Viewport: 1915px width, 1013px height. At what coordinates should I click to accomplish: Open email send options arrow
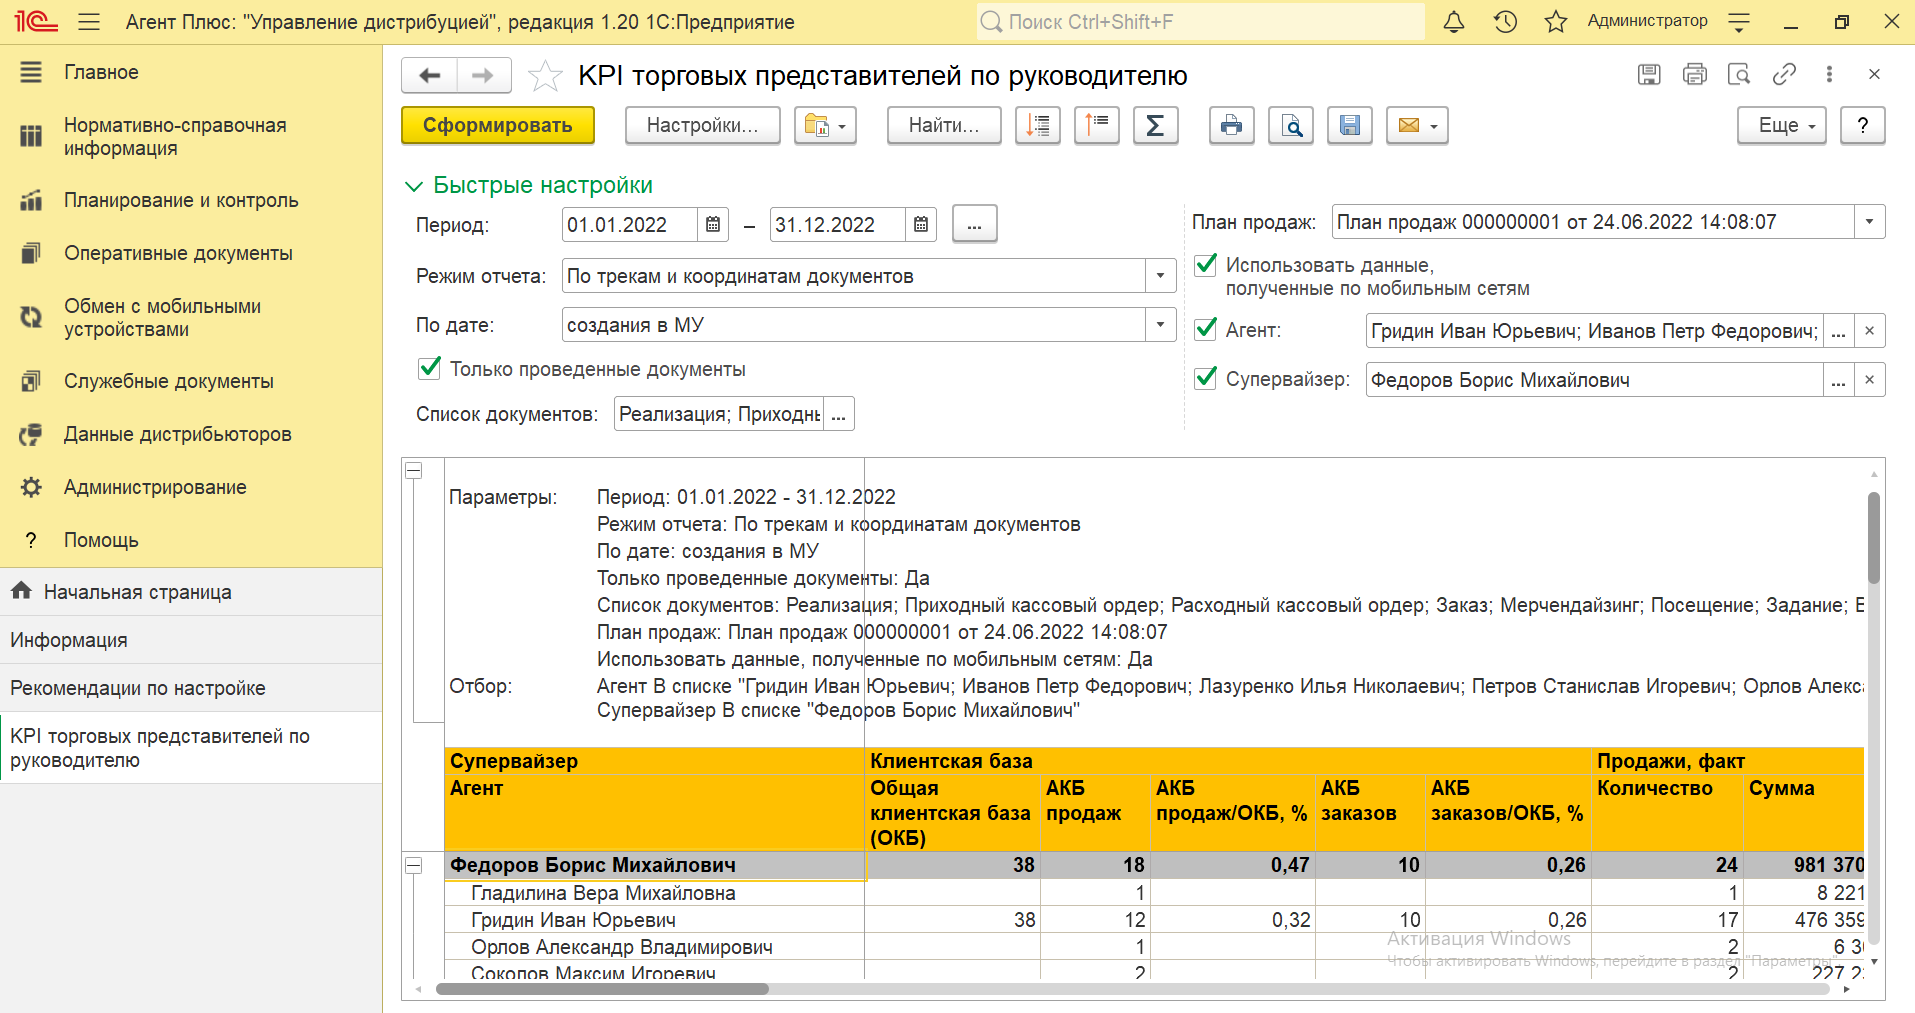[1434, 126]
